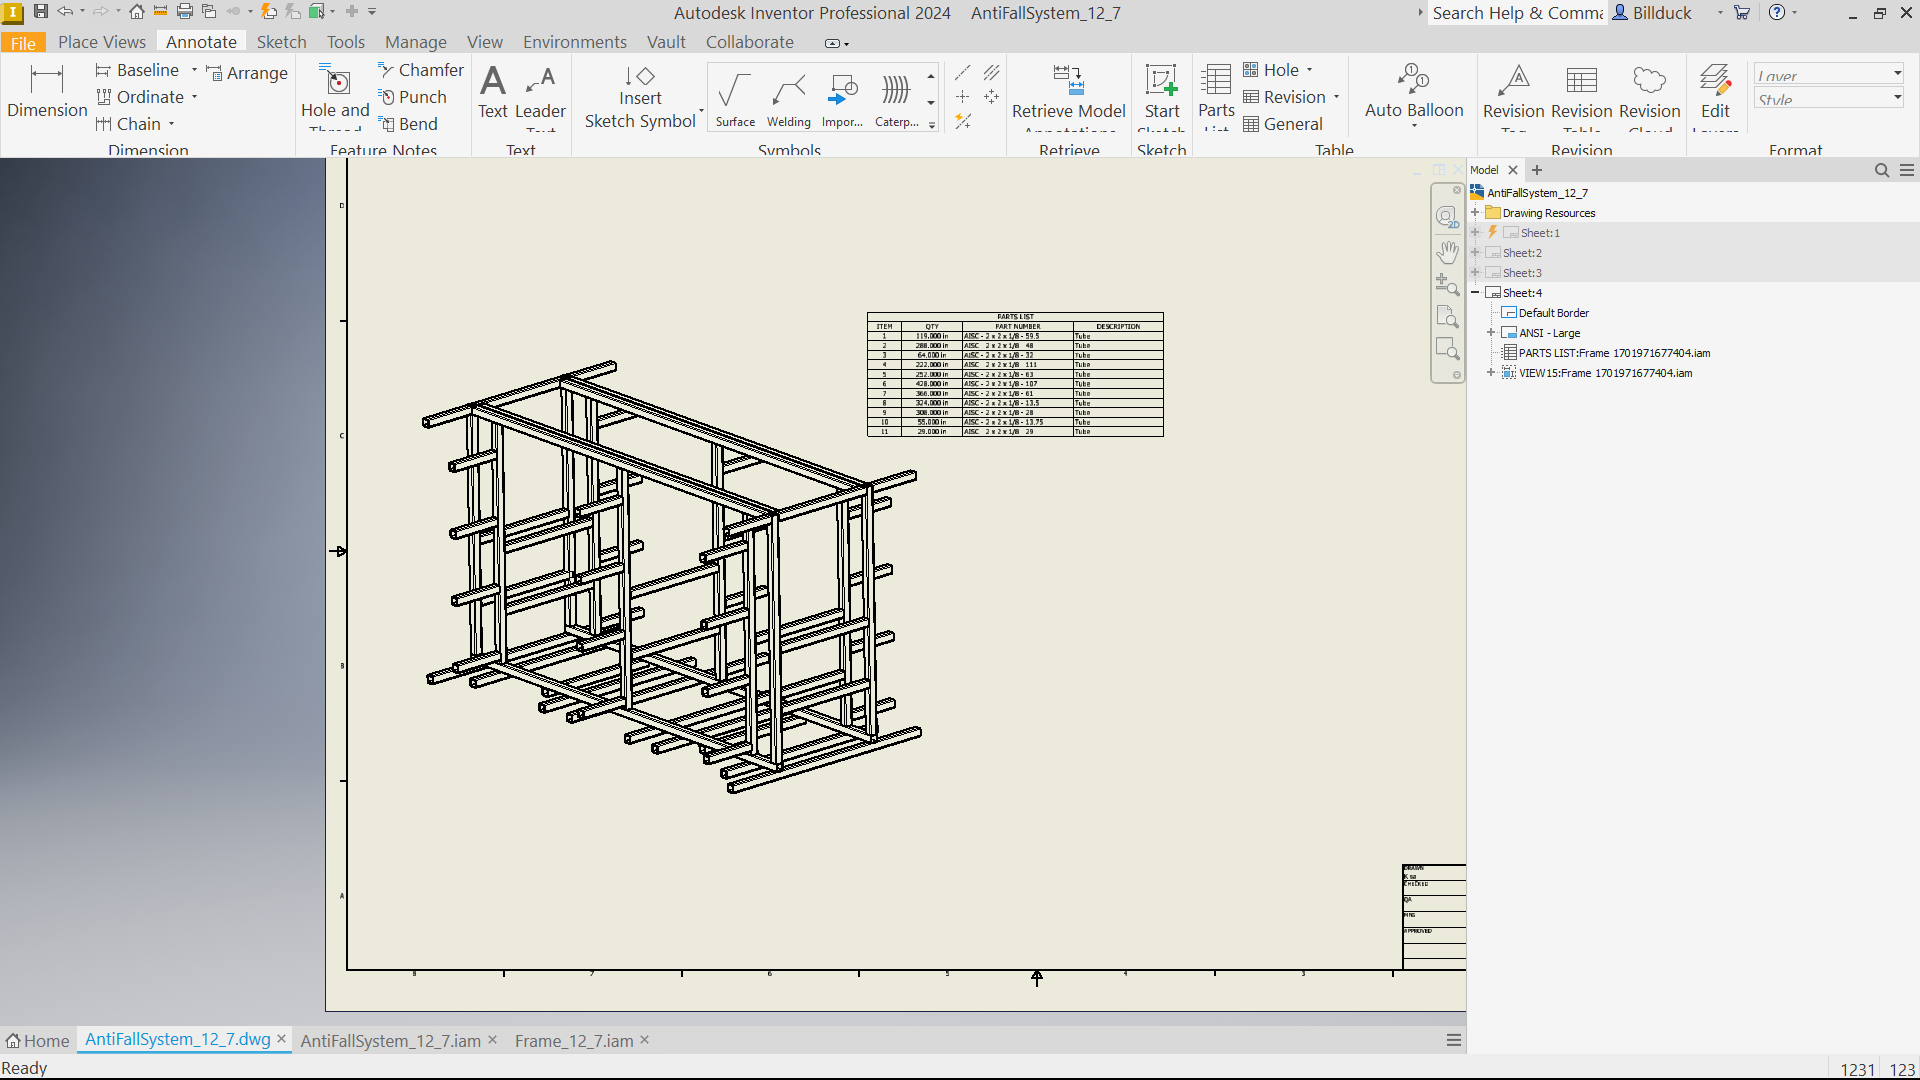Screen dimensions: 1920x1080
Task: Insert a Parts List table
Action: 1216,95
